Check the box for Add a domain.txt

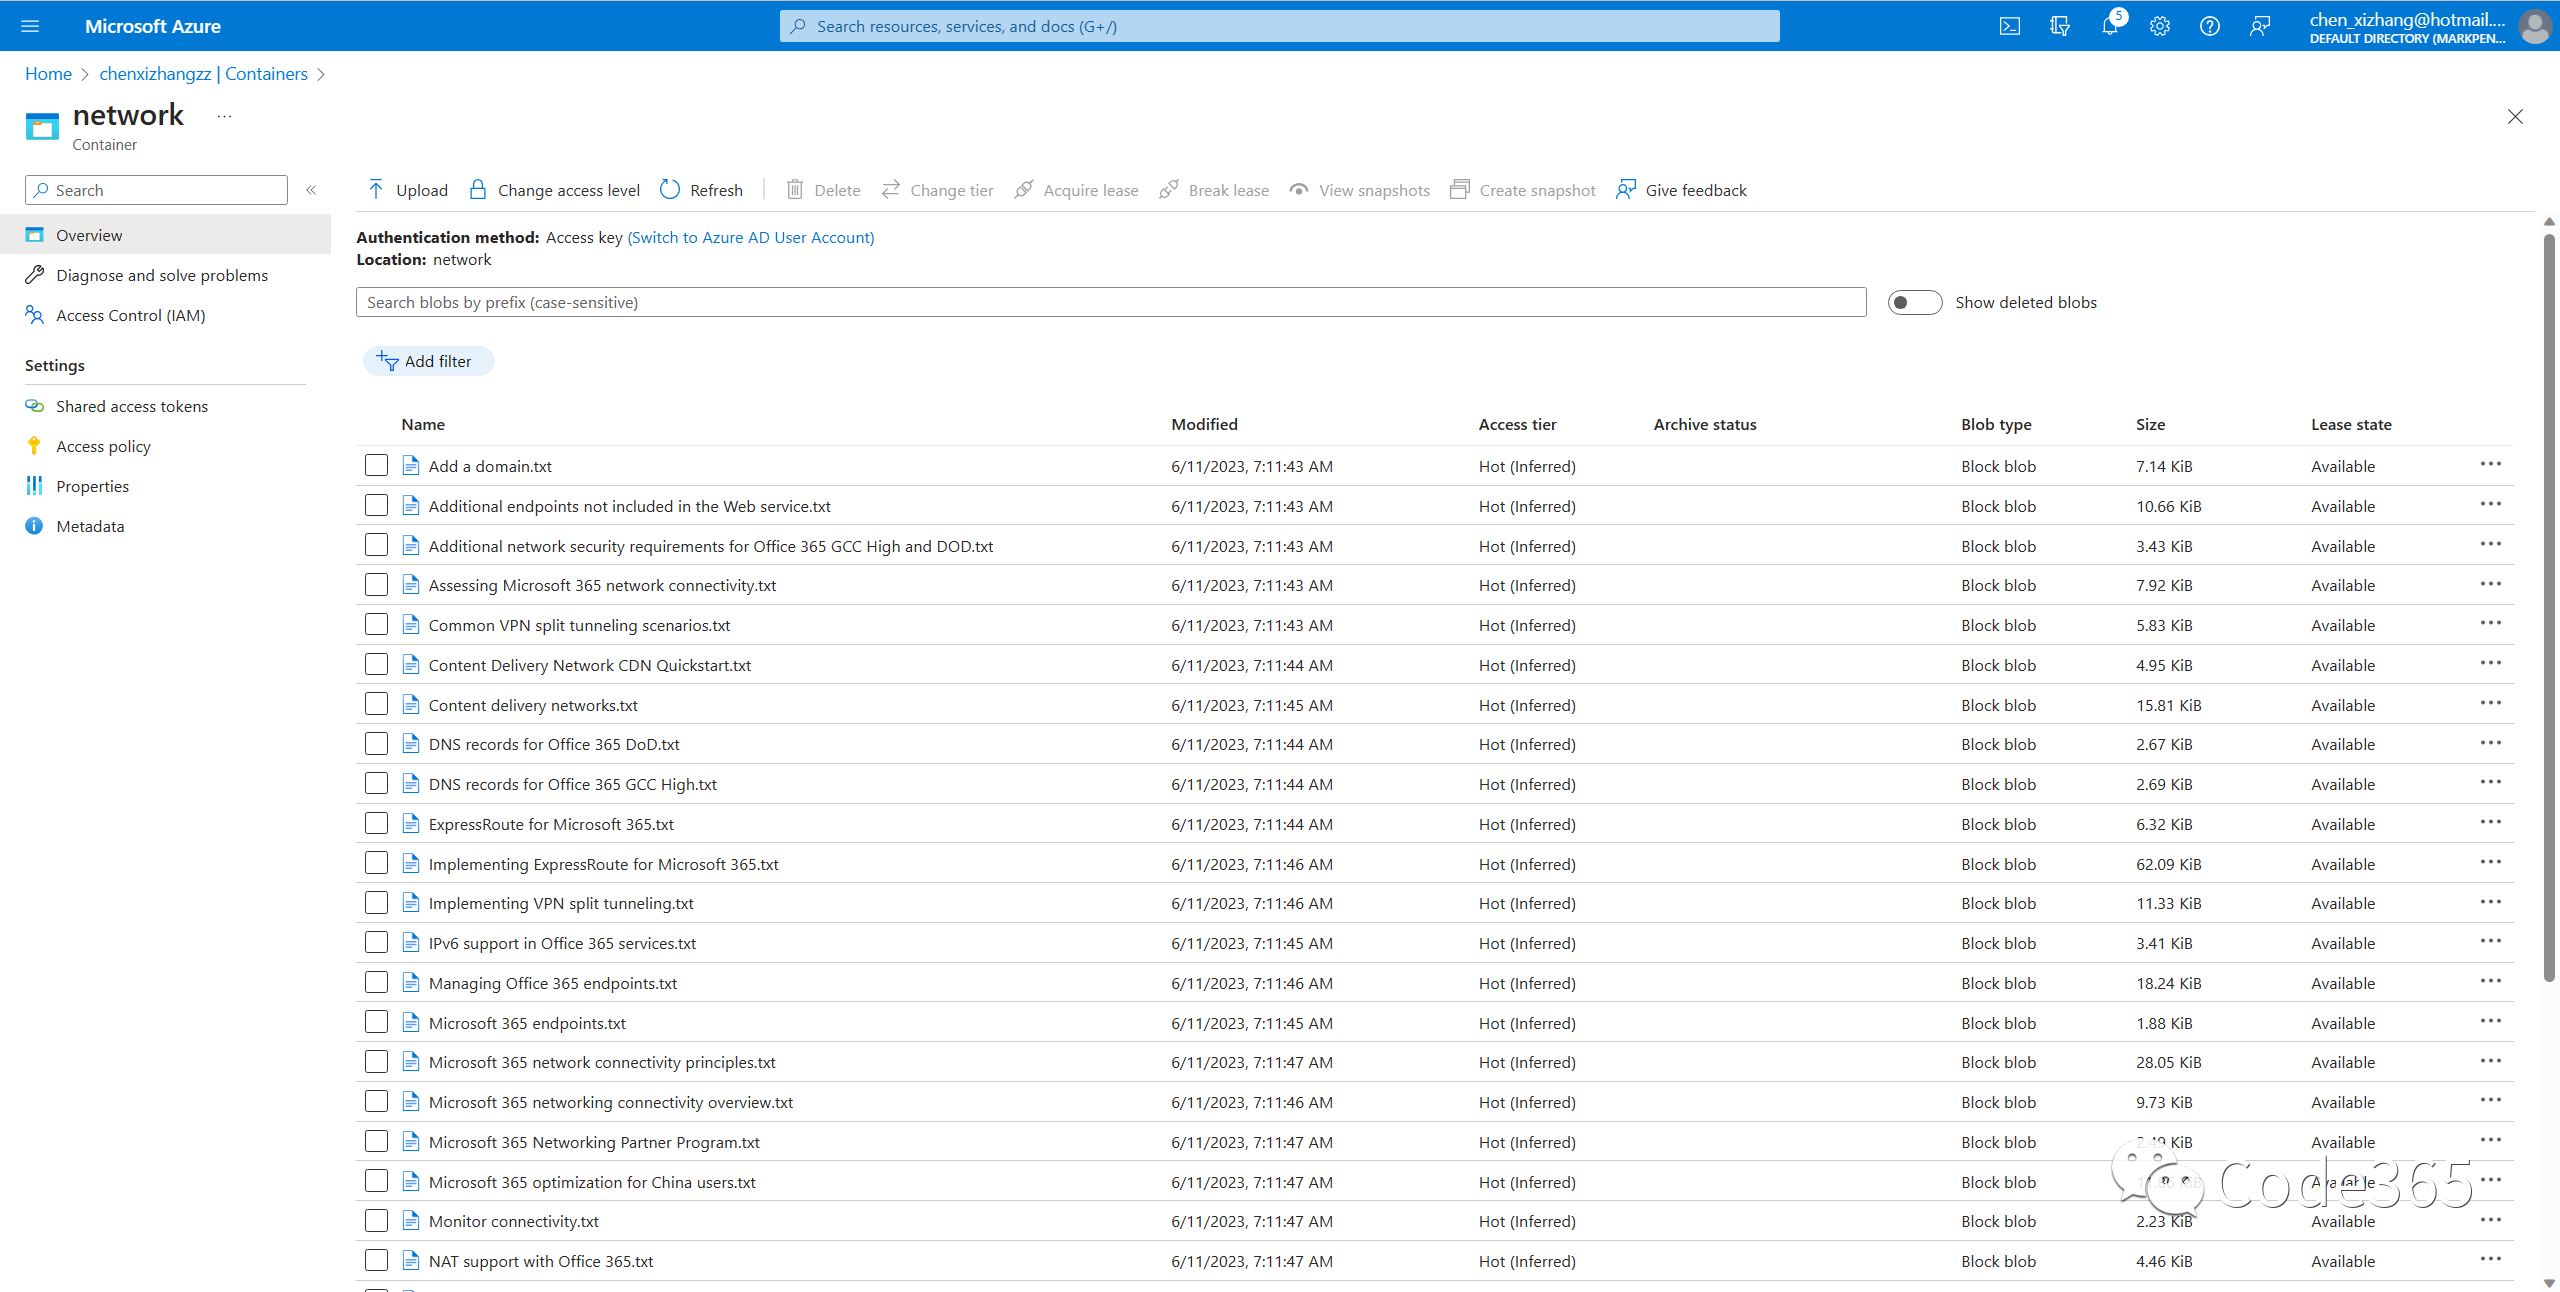(x=376, y=465)
